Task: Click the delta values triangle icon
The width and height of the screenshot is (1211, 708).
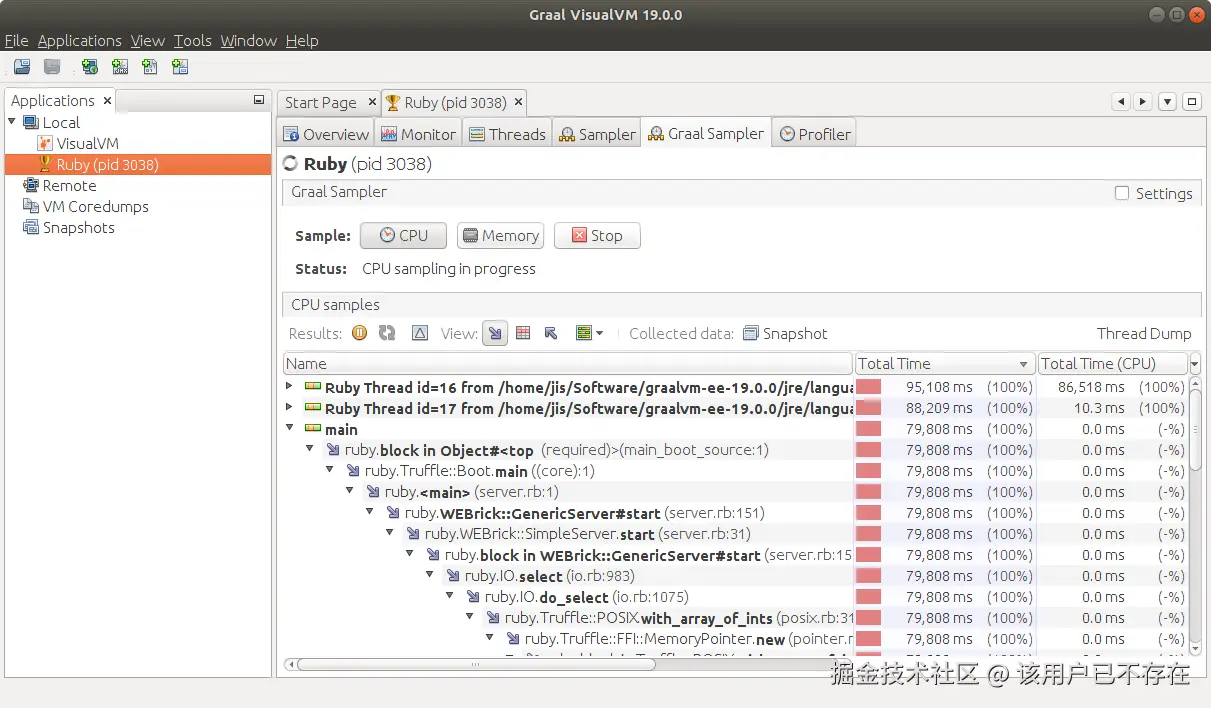Action: [420, 333]
